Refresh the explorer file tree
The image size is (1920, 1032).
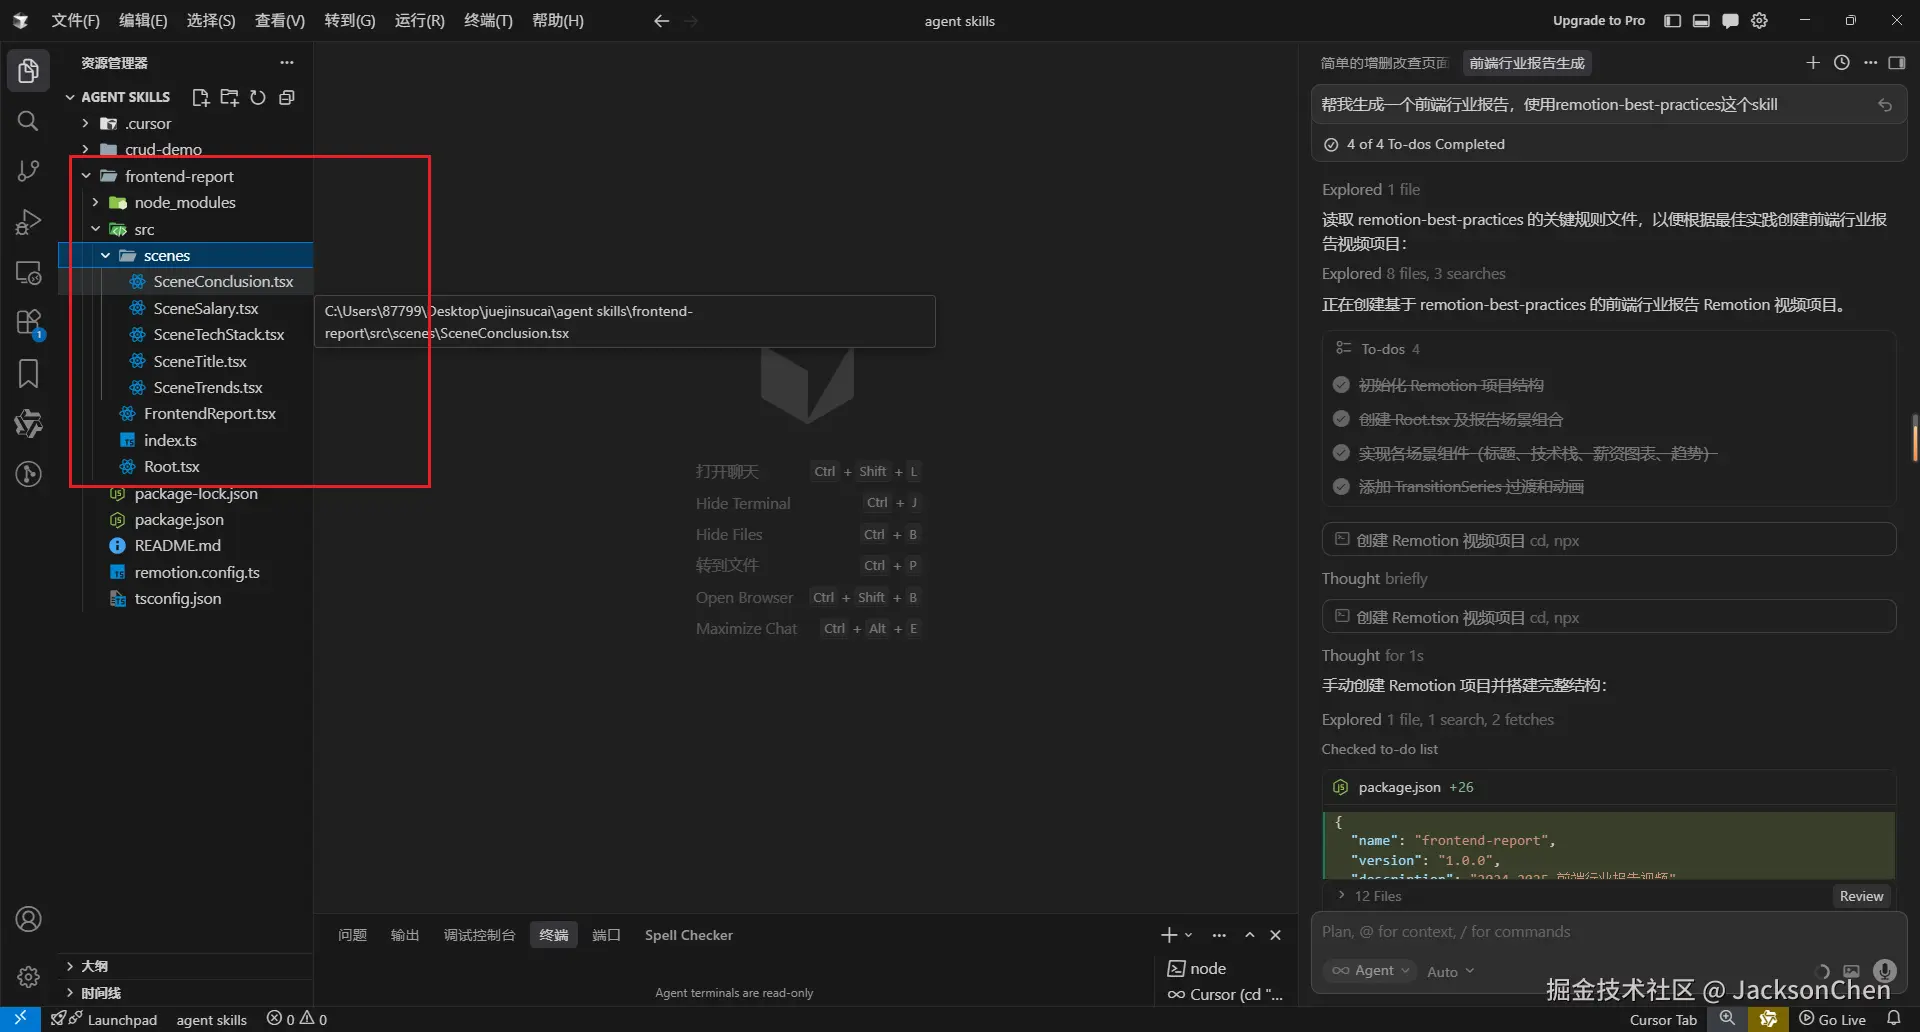258,97
